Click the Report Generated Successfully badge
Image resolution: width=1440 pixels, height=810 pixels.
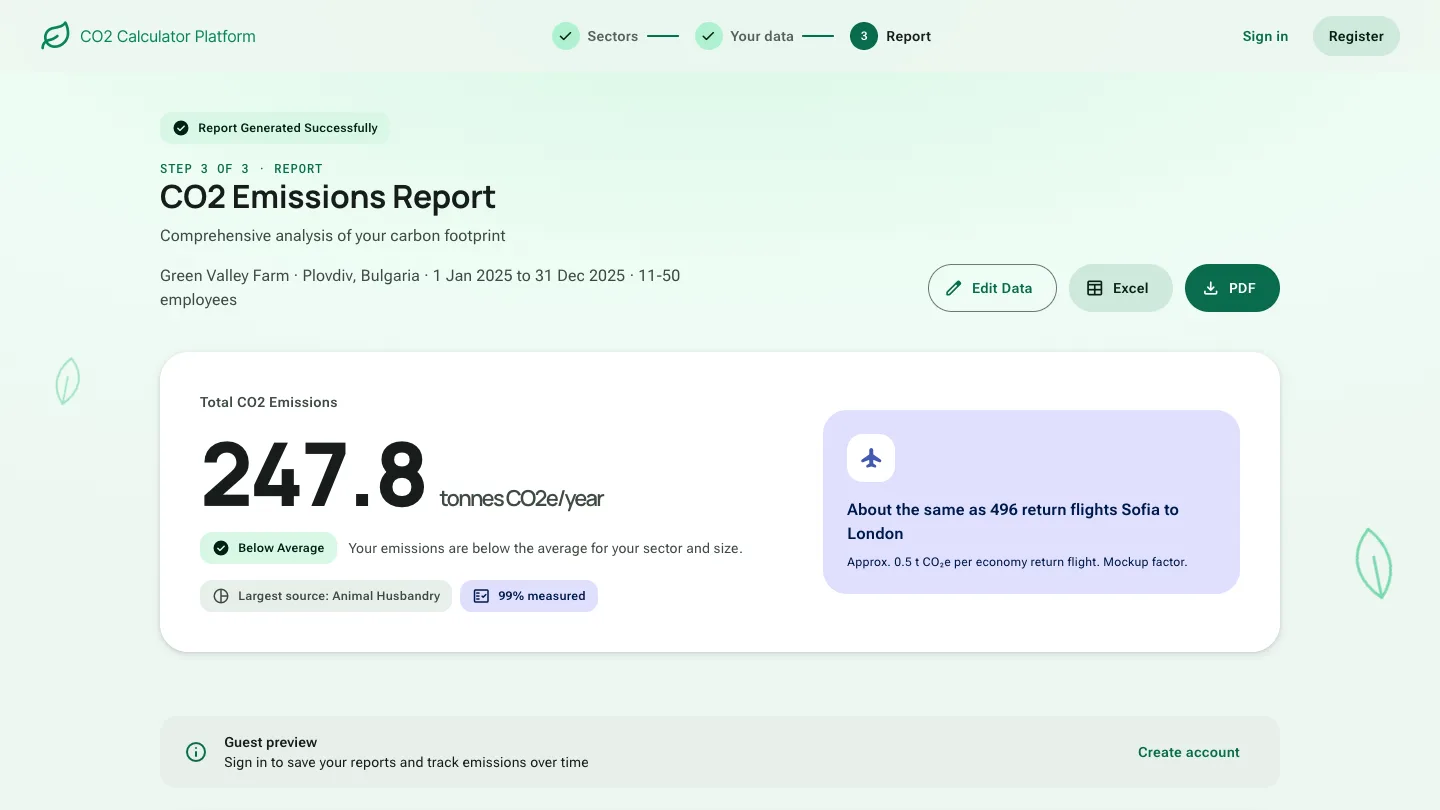coord(274,128)
